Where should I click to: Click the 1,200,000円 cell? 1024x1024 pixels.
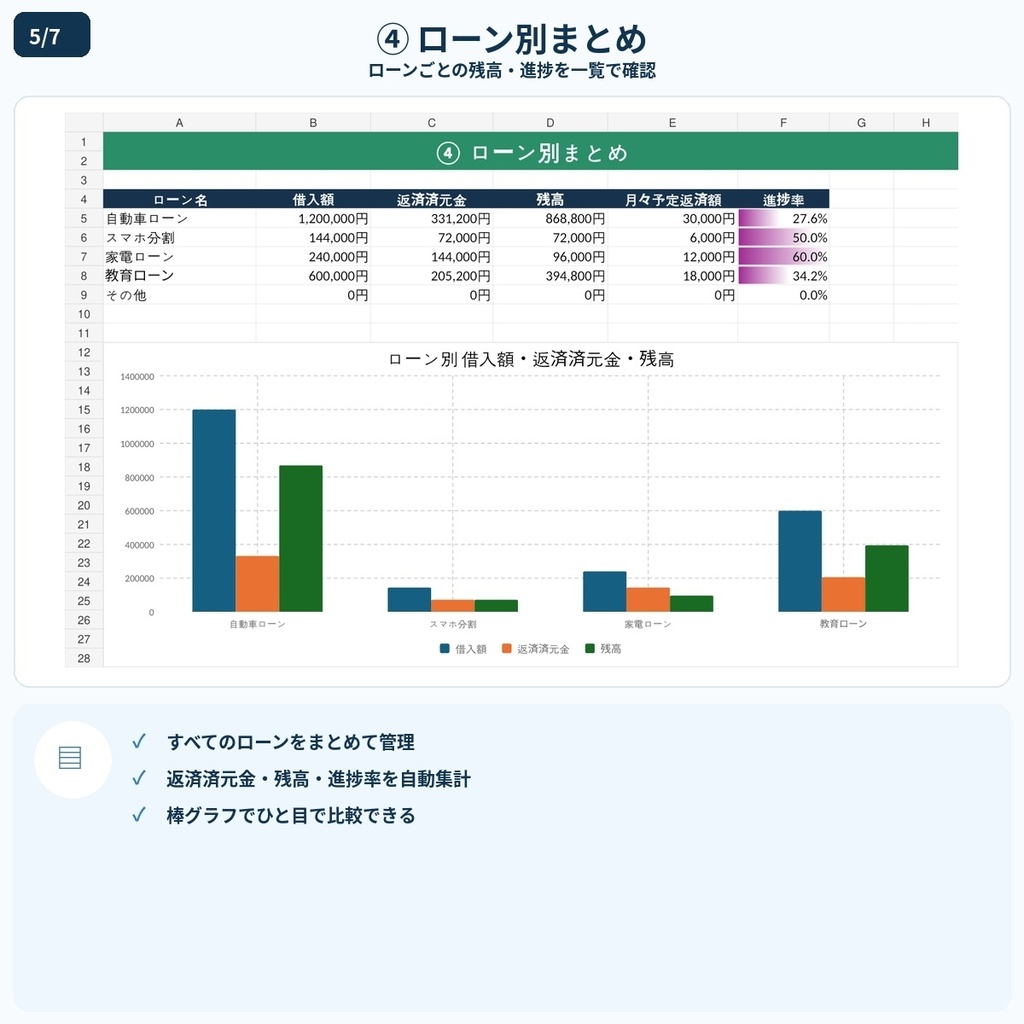coord(313,218)
